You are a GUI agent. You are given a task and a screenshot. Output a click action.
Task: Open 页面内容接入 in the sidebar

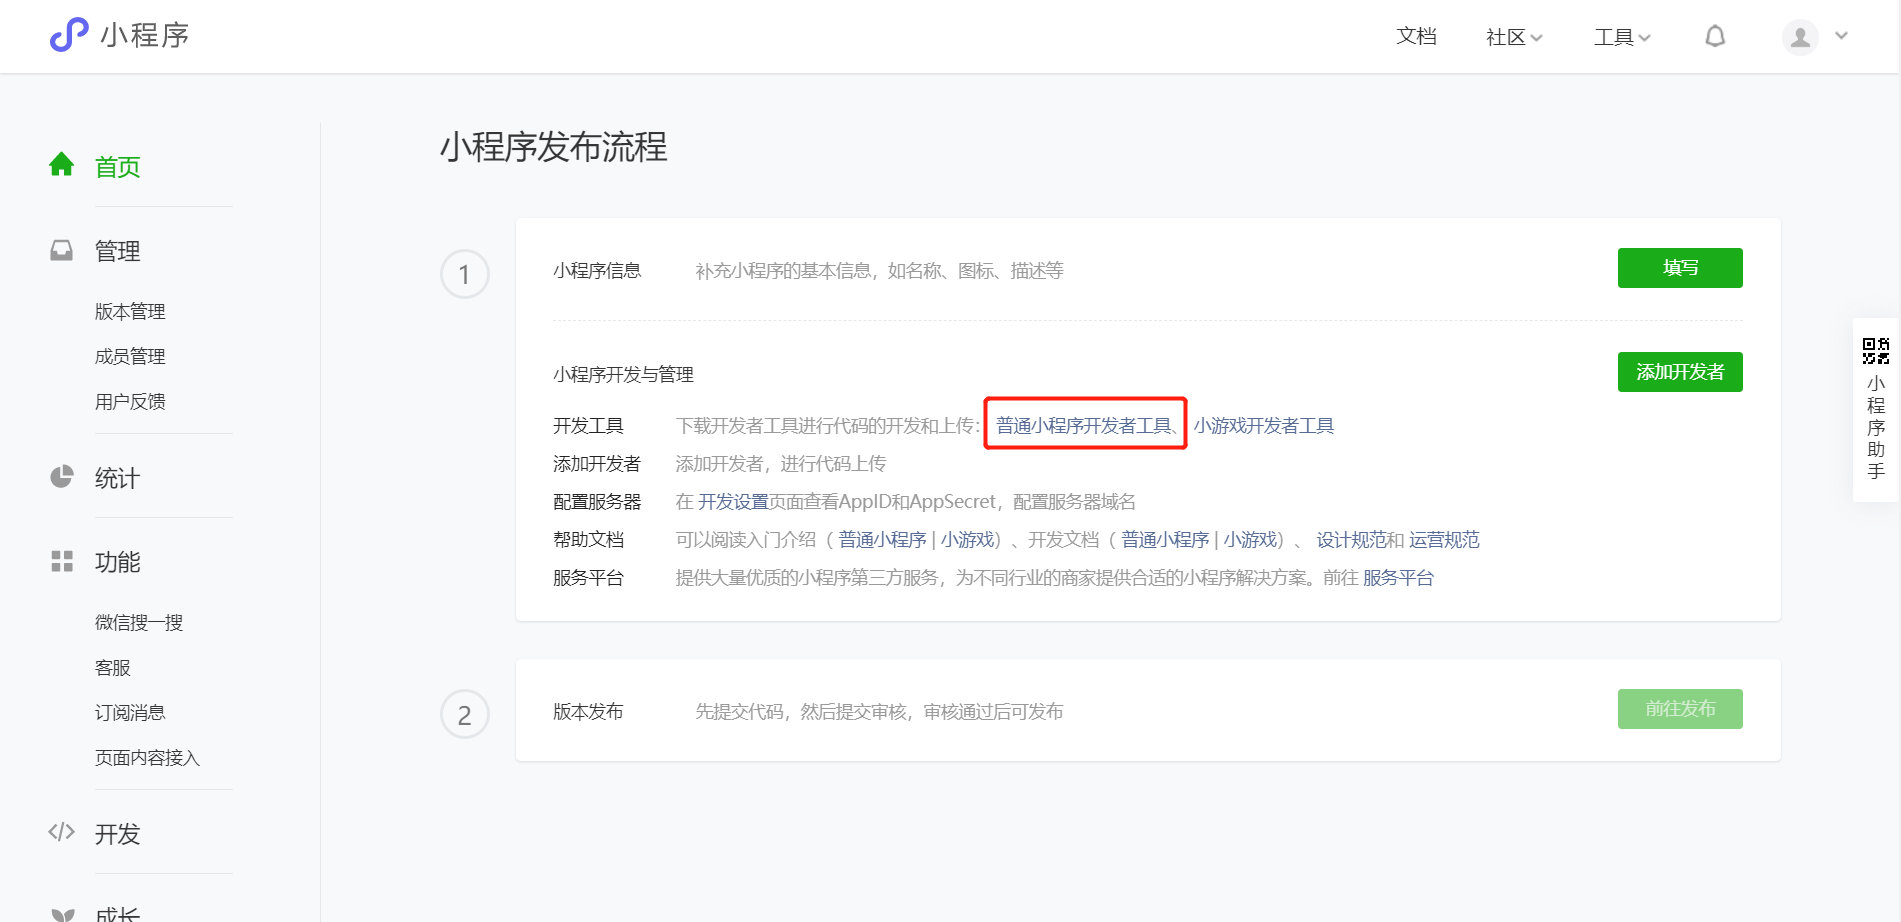pos(148,757)
